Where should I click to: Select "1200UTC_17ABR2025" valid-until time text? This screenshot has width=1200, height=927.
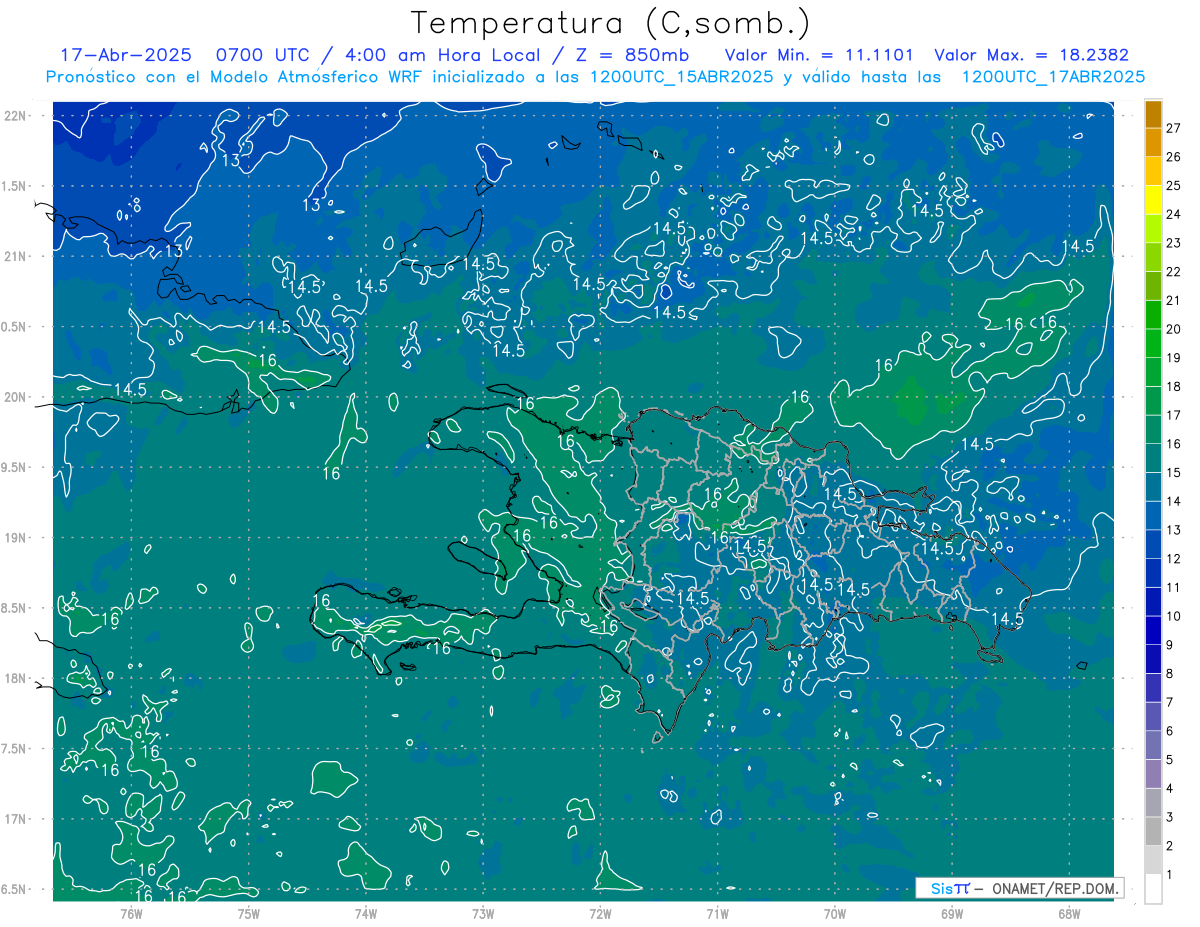coord(1053,77)
